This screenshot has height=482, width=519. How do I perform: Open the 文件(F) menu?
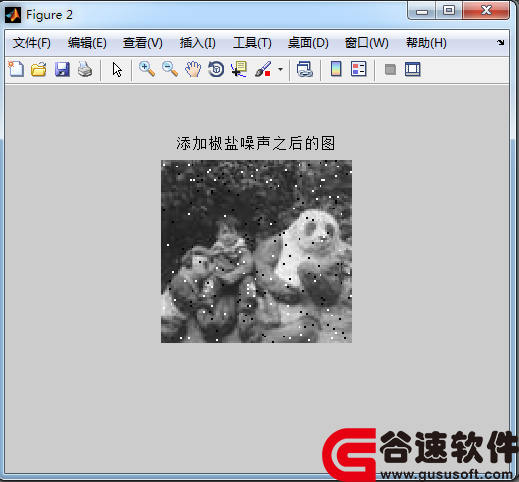coord(32,43)
